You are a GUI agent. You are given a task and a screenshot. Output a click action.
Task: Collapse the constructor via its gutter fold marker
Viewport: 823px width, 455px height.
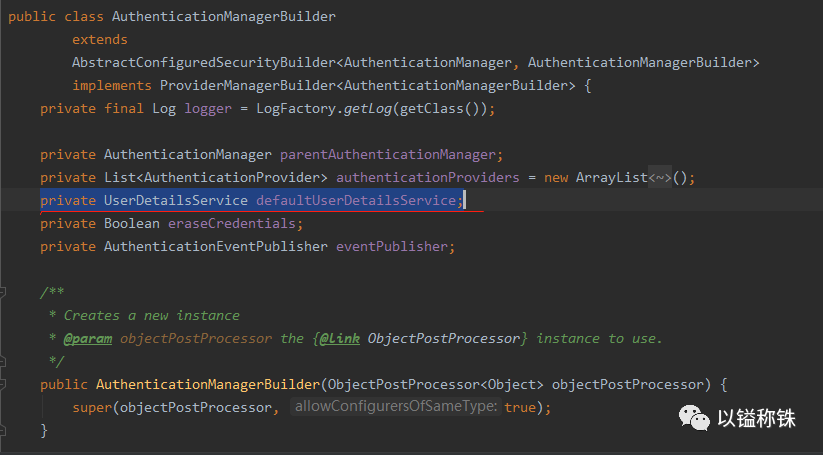tap(3, 385)
